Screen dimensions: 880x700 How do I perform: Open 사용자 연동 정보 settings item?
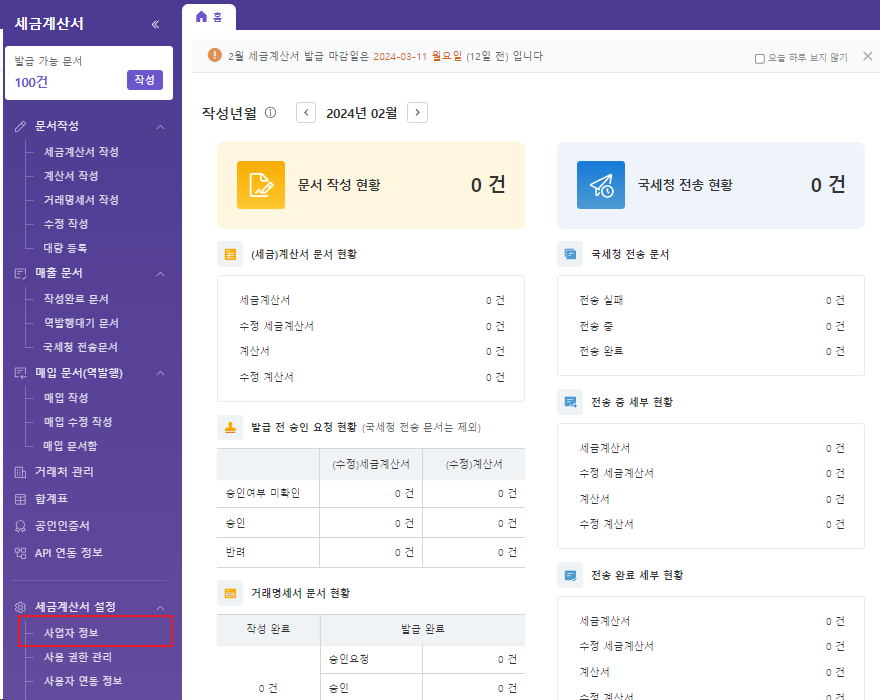click(83, 680)
